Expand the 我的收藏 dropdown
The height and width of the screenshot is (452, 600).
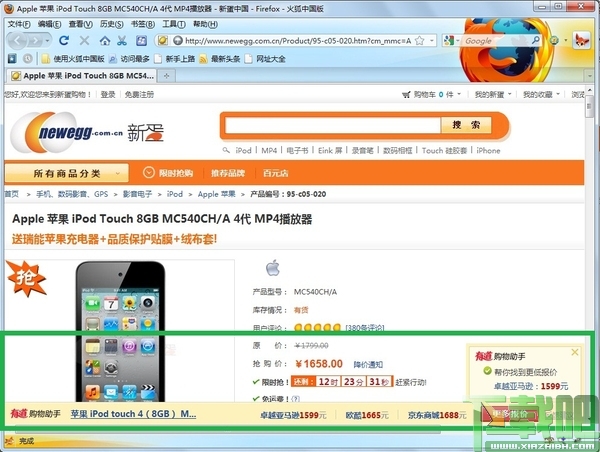541,94
